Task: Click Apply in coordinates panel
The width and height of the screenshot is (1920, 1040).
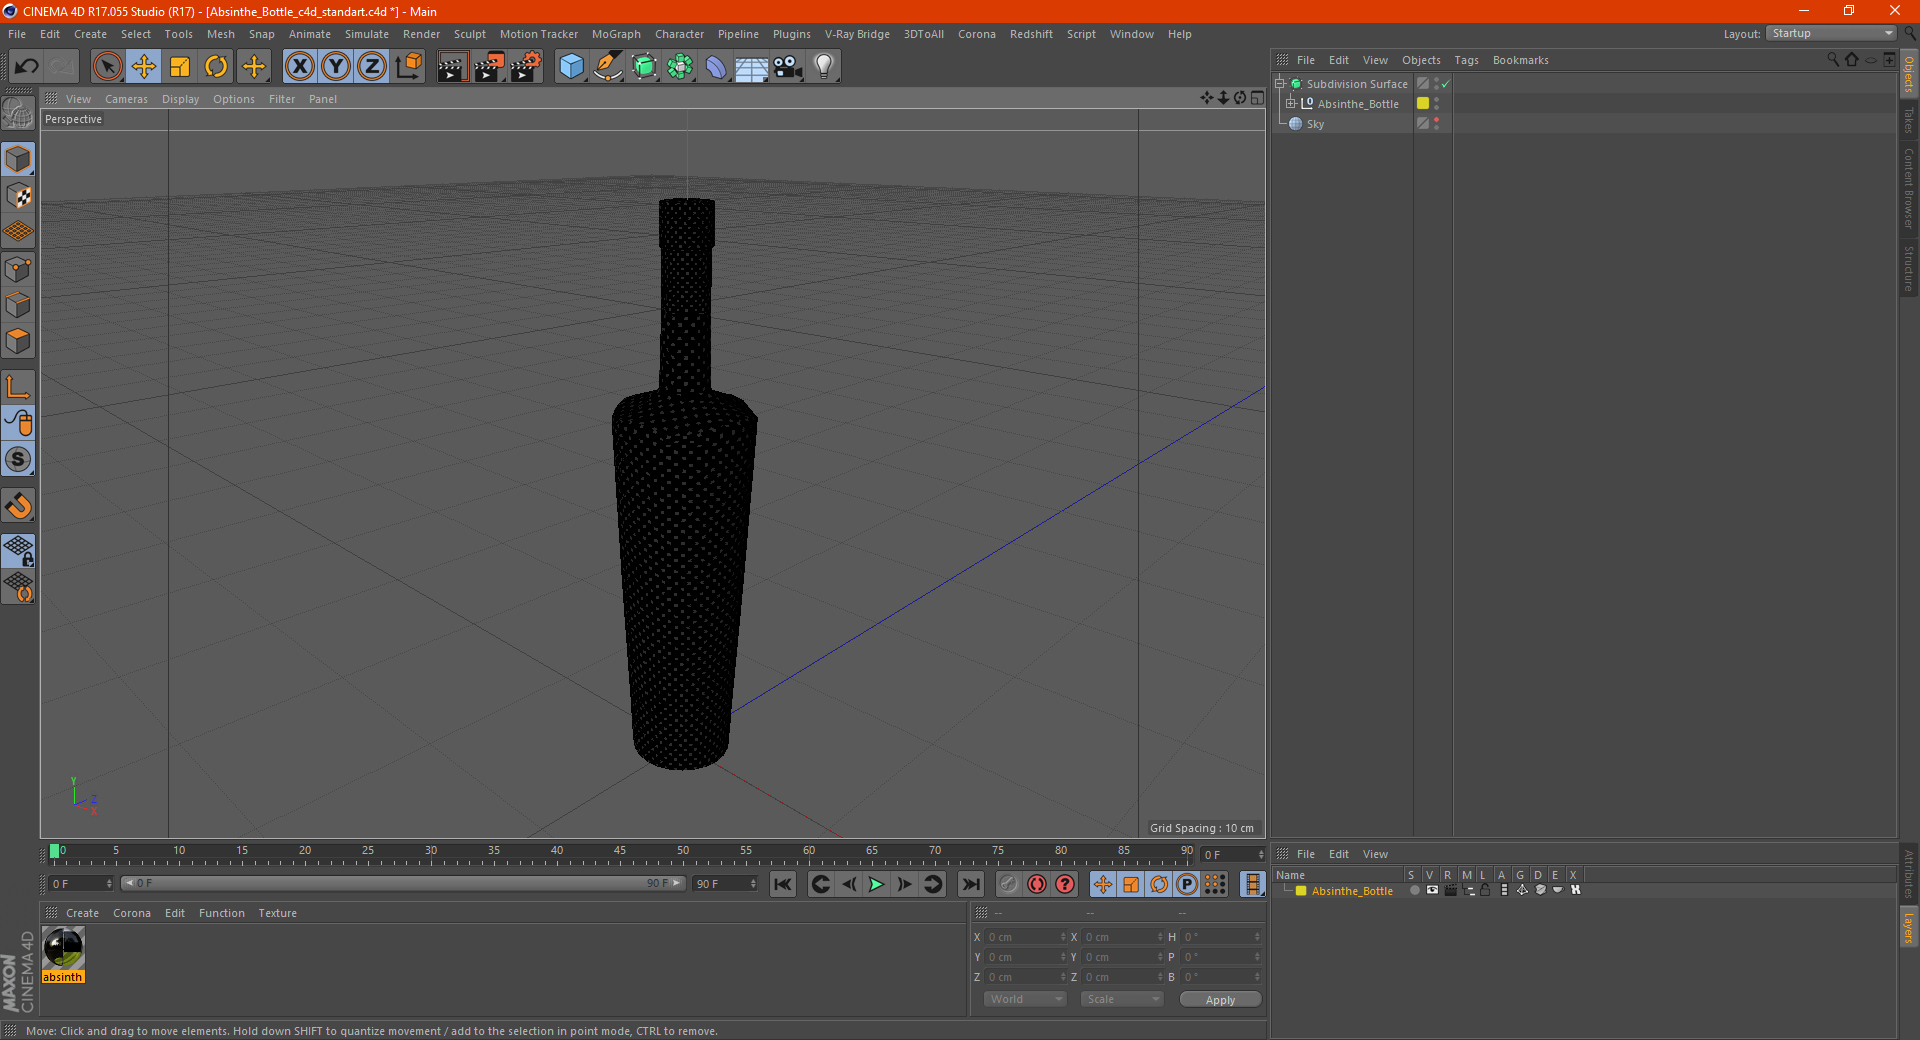Action: (x=1220, y=1000)
